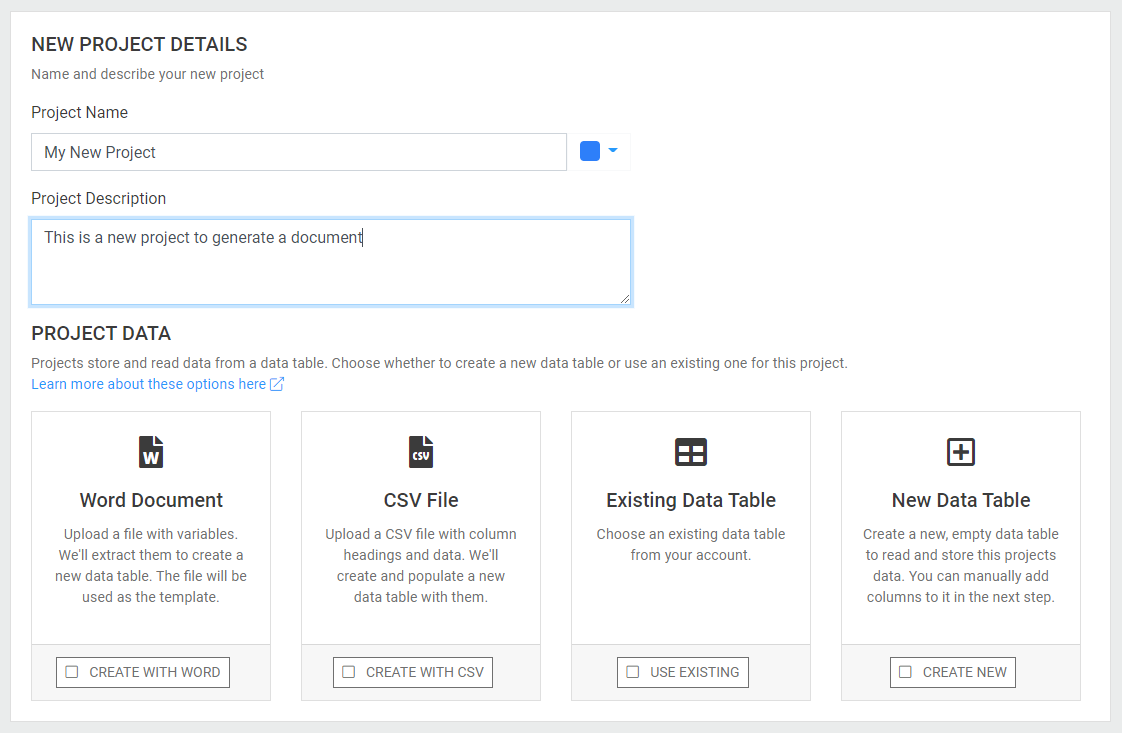The height and width of the screenshot is (733, 1122).
Task: Click the blue project color swatch
Action: tap(590, 151)
